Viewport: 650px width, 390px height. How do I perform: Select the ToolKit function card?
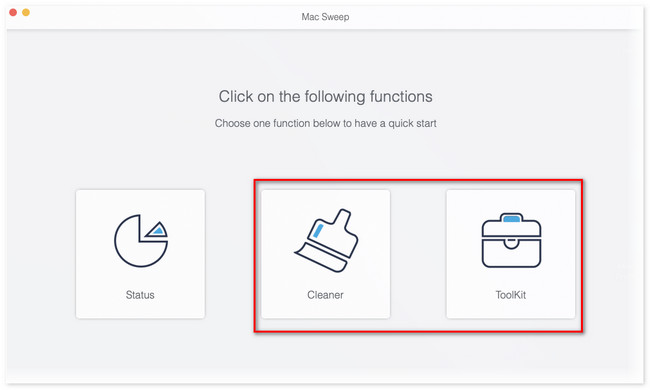(511, 254)
